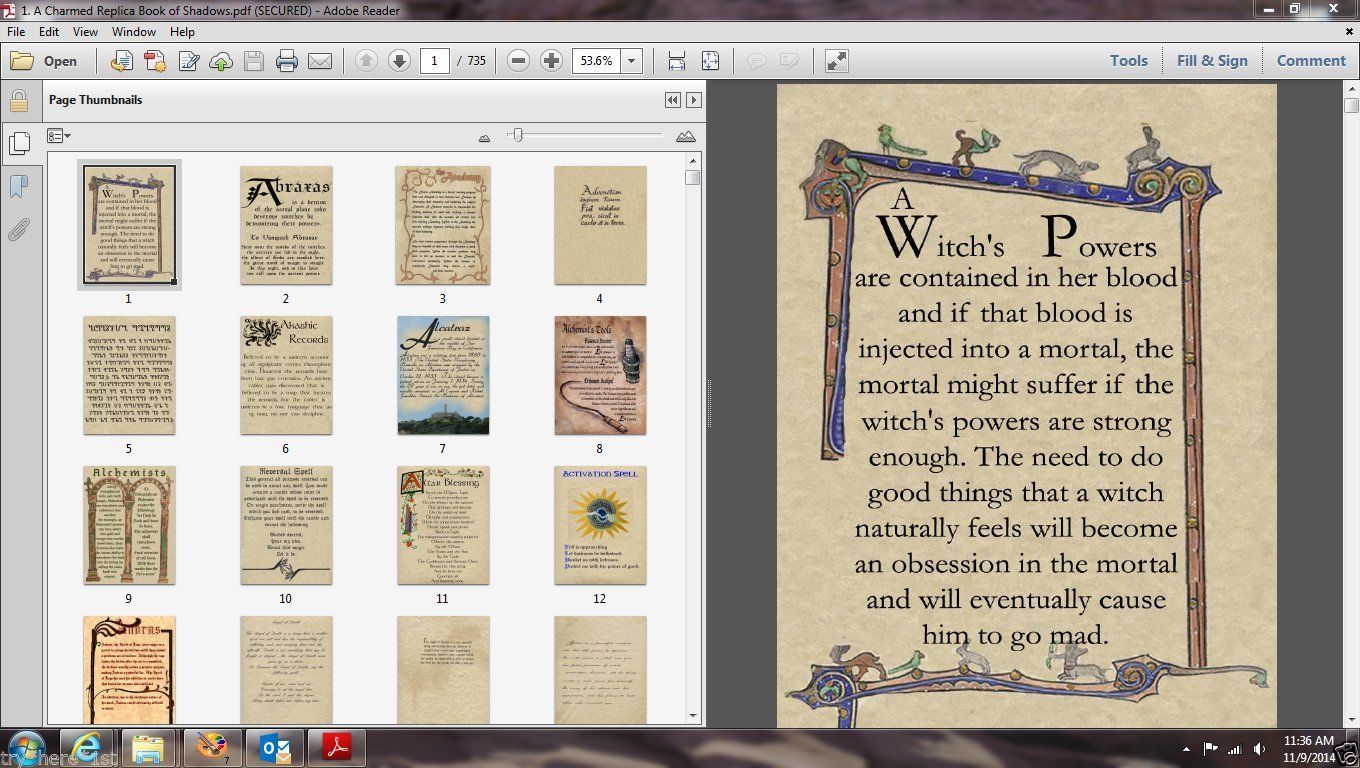Viewport: 1360px width, 768px height.
Task: Zoom in with the plus button
Action: point(551,61)
